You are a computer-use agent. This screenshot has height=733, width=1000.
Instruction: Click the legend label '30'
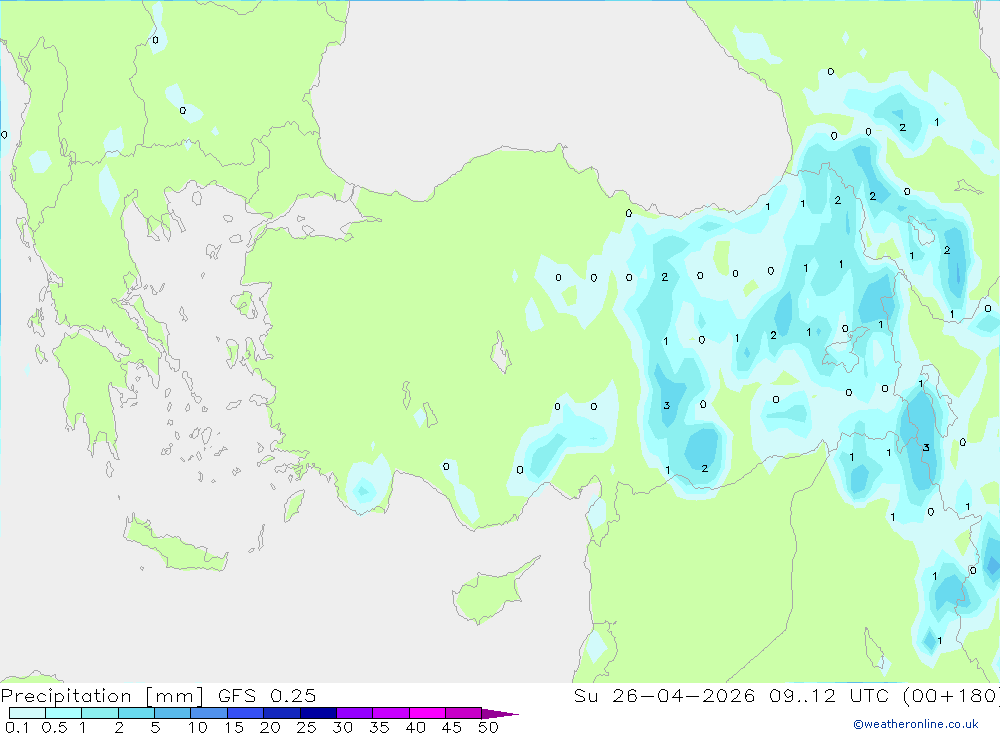click(342, 727)
